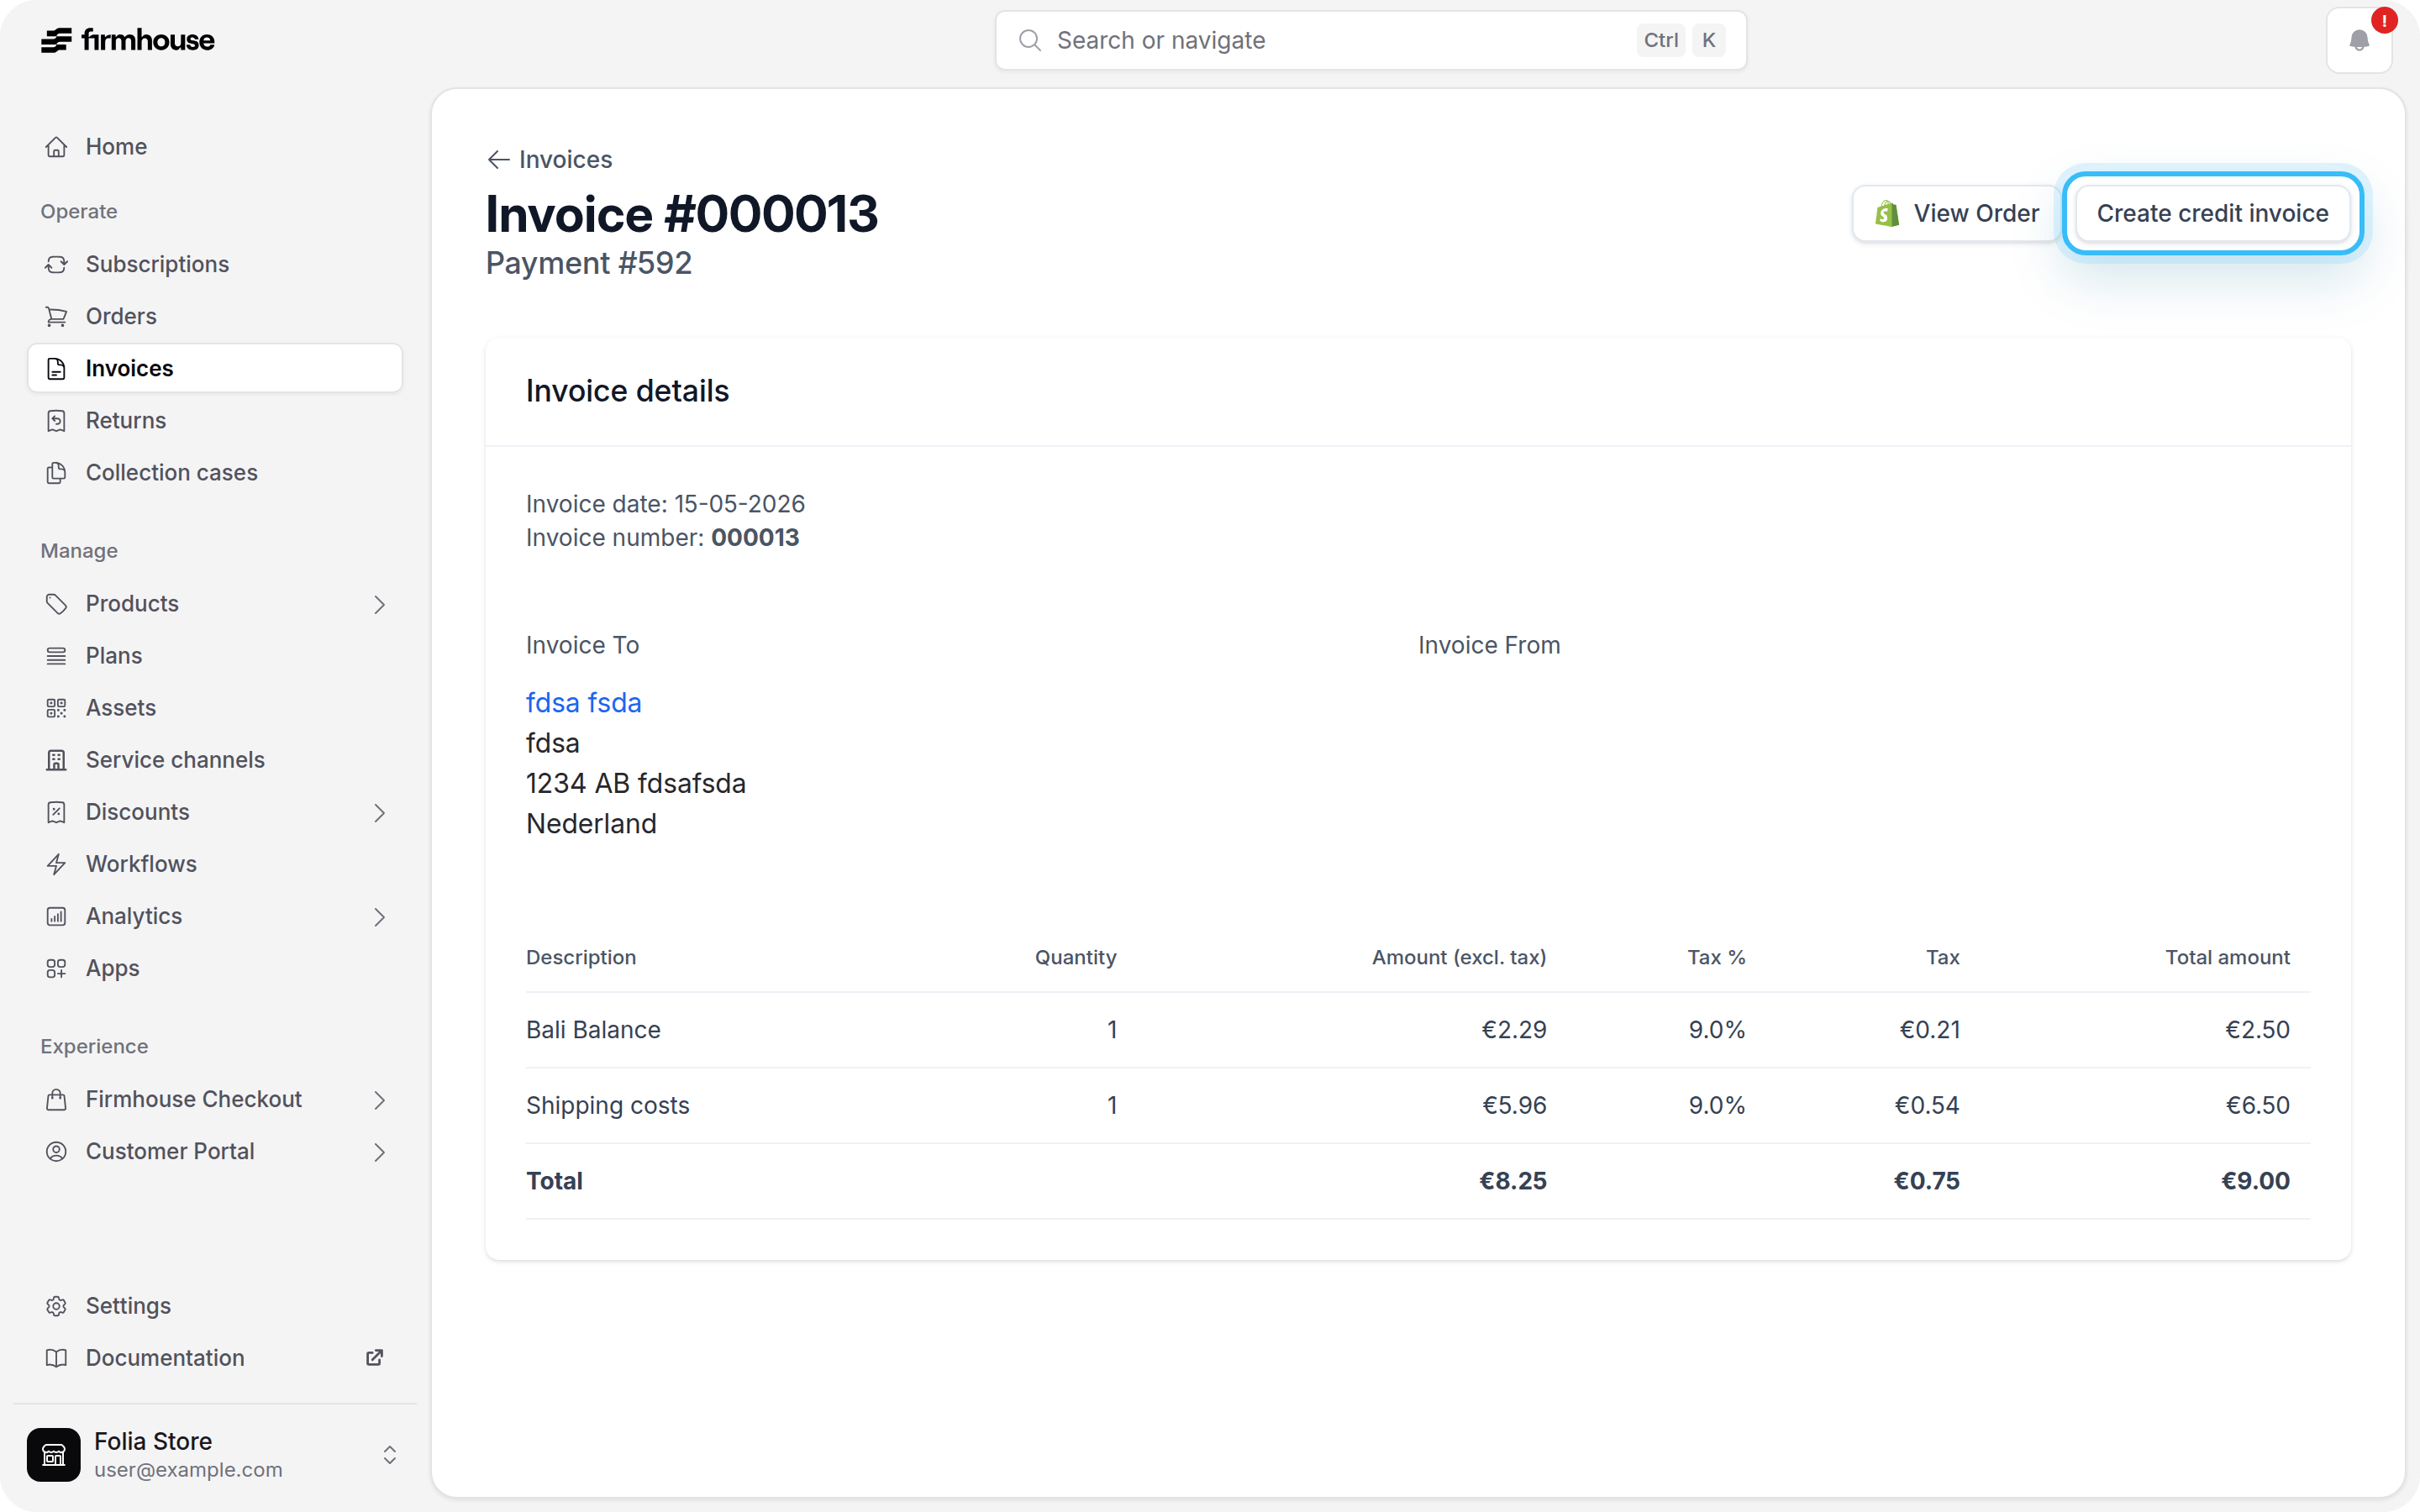Click total amount €9.00
Screen dimensions: 2420x1512
pyautogui.click(x=2255, y=1181)
